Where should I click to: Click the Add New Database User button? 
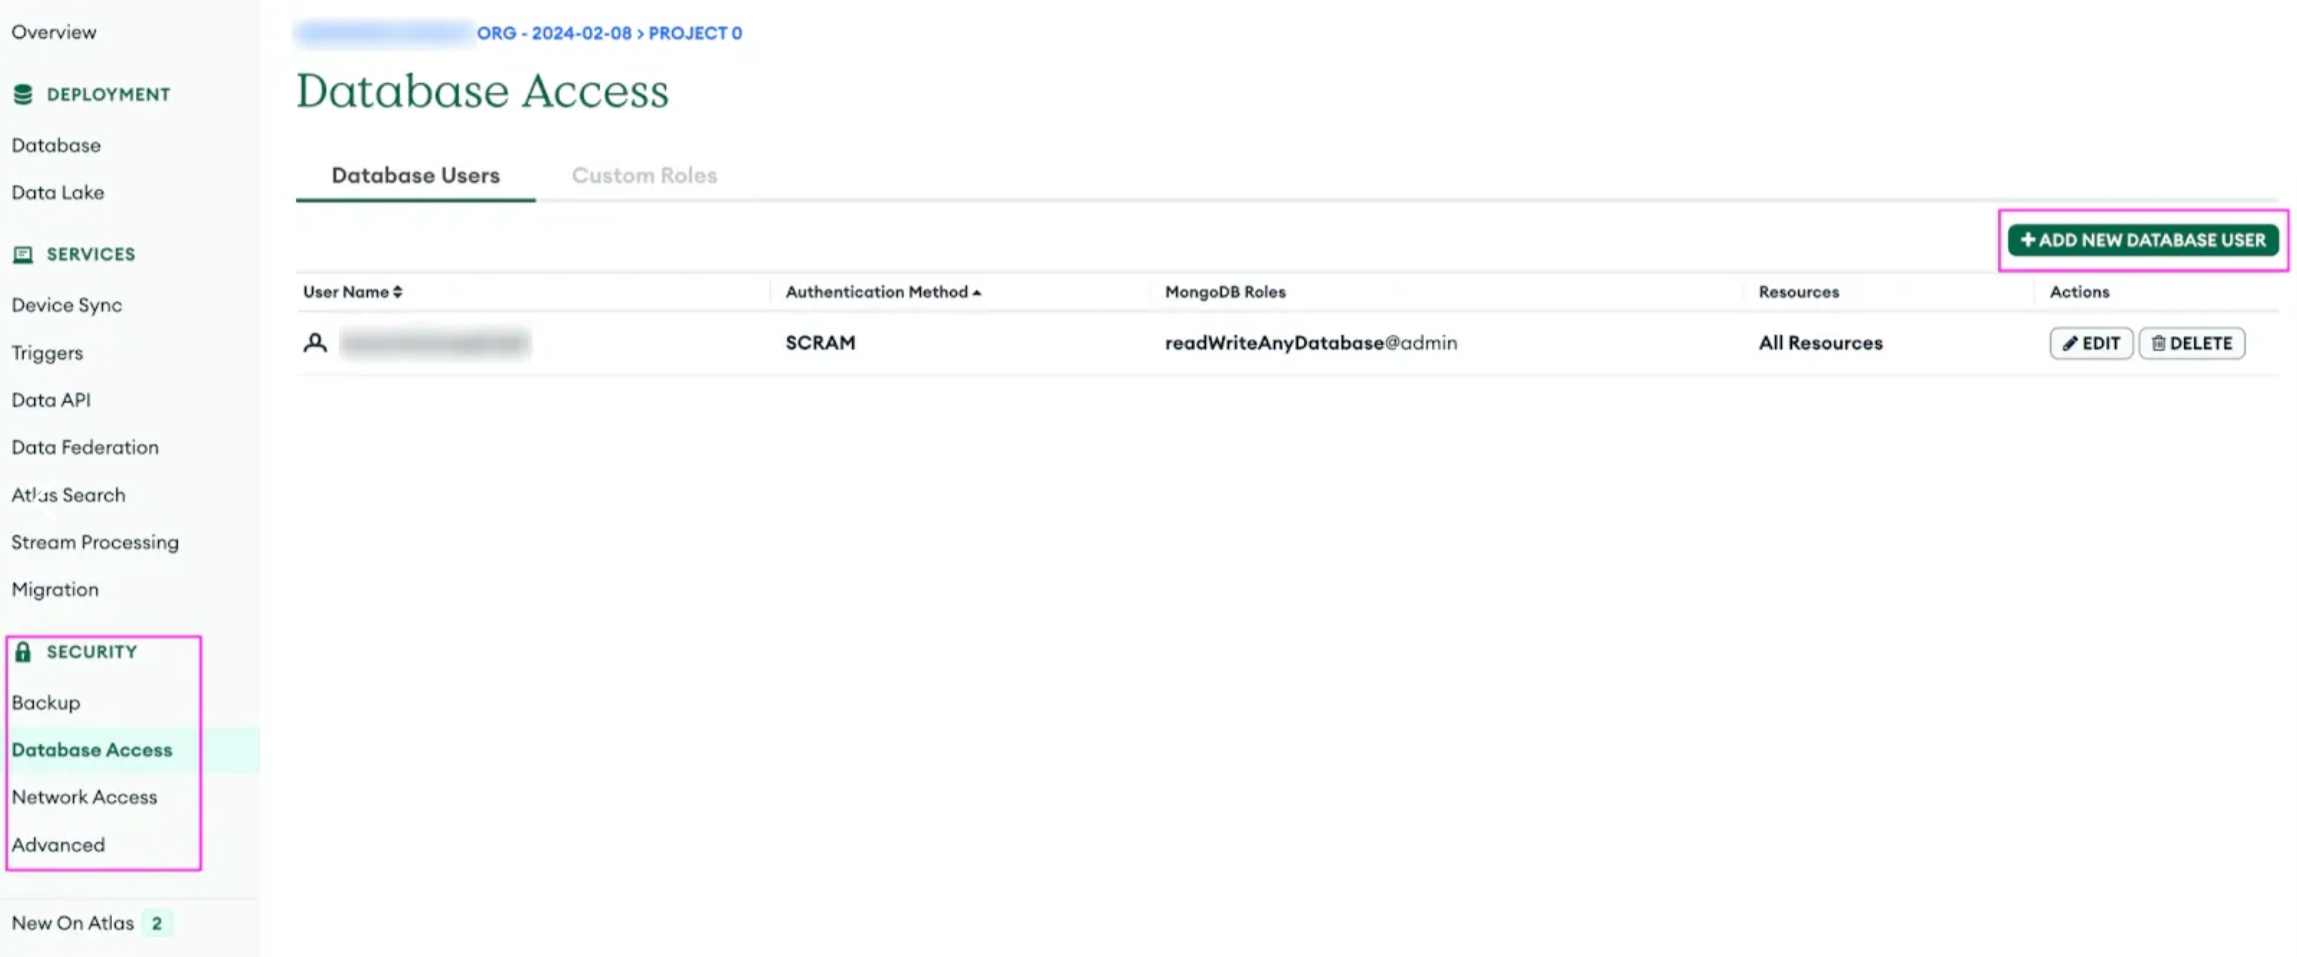pyautogui.click(x=2142, y=240)
